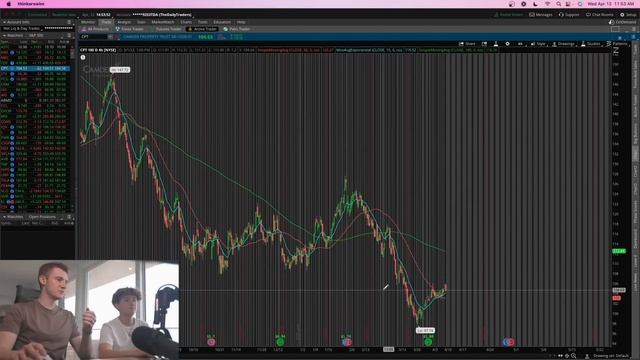Screen dimensions: 640x360
Task: Click the CPT symbol input field
Action: tap(93, 37)
